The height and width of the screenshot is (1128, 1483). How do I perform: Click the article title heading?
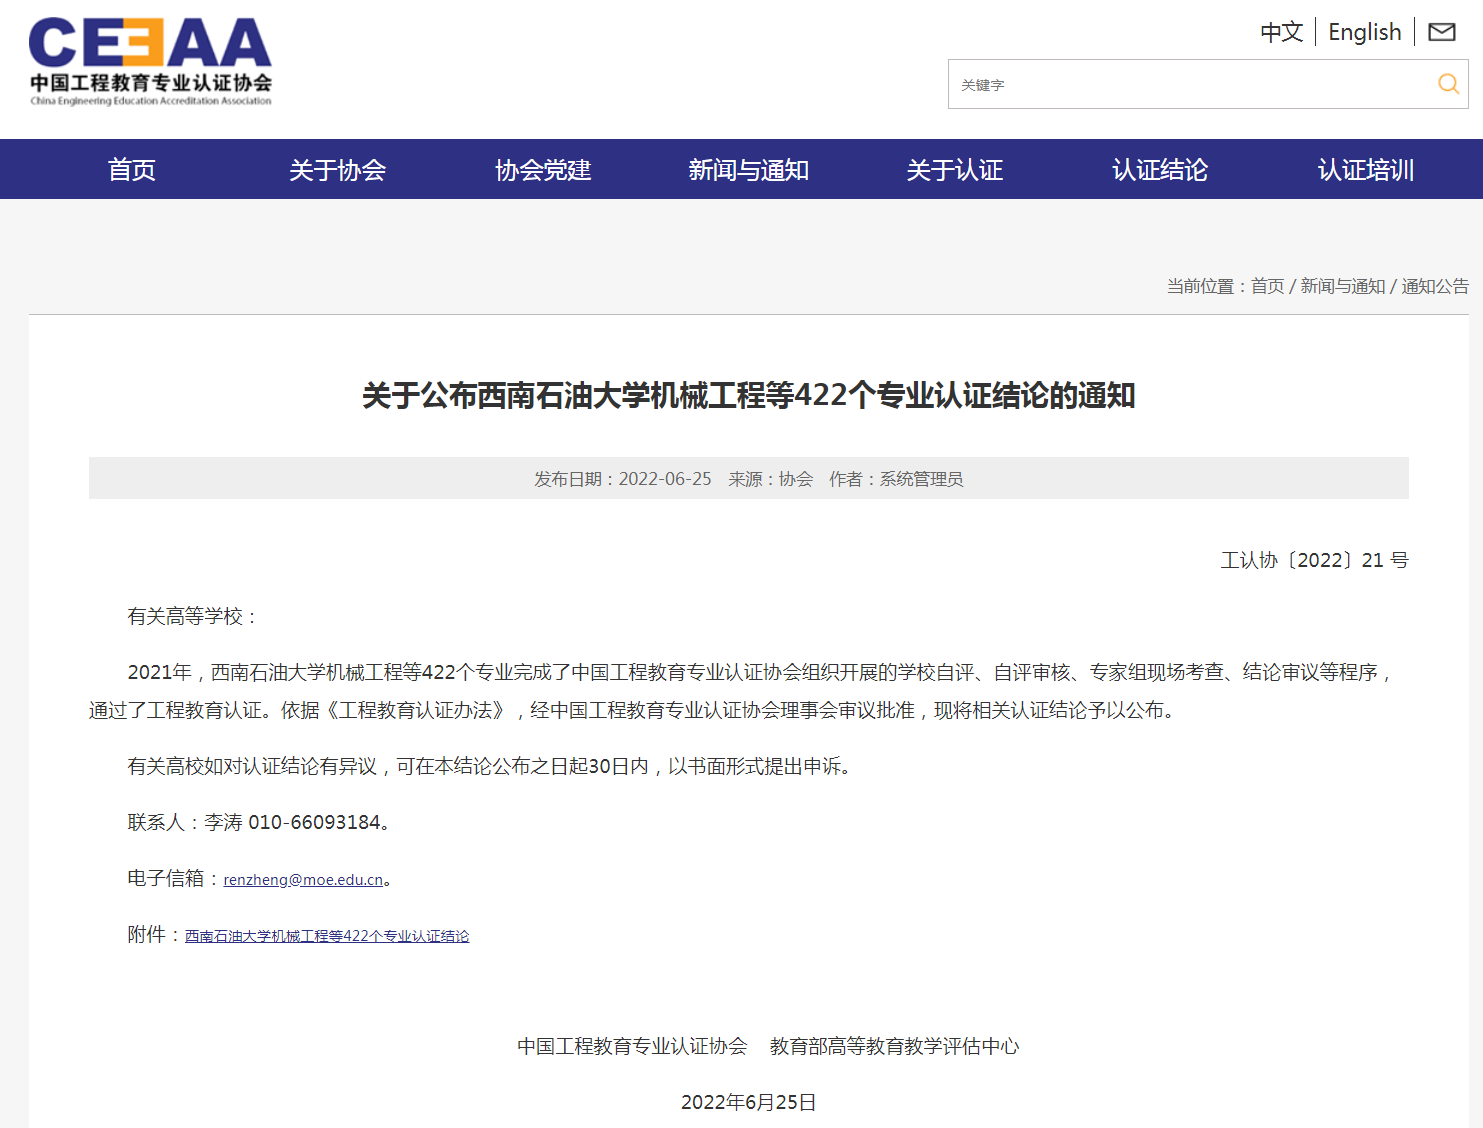coord(748,396)
